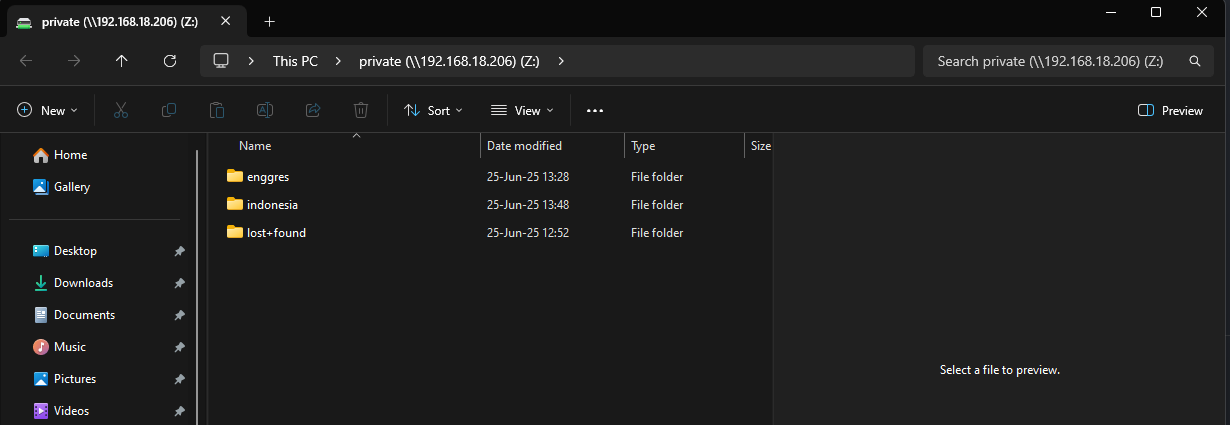Click the search magnifier icon

1194,61
